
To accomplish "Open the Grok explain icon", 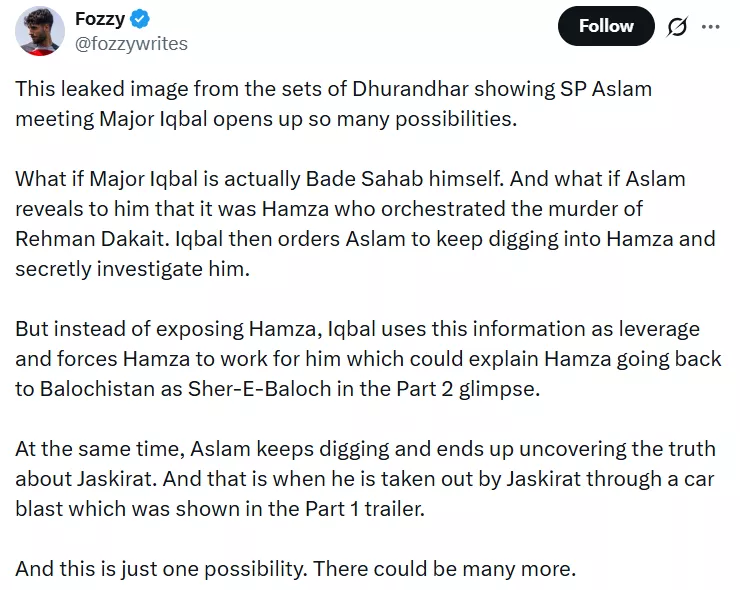I will coord(677,27).
